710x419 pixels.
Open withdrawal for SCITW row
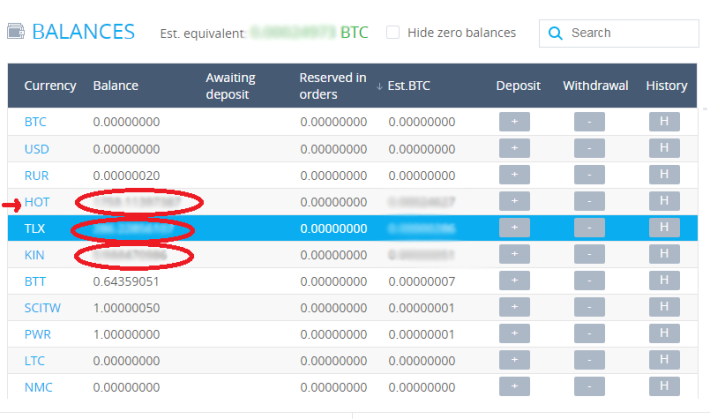point(589,308)
